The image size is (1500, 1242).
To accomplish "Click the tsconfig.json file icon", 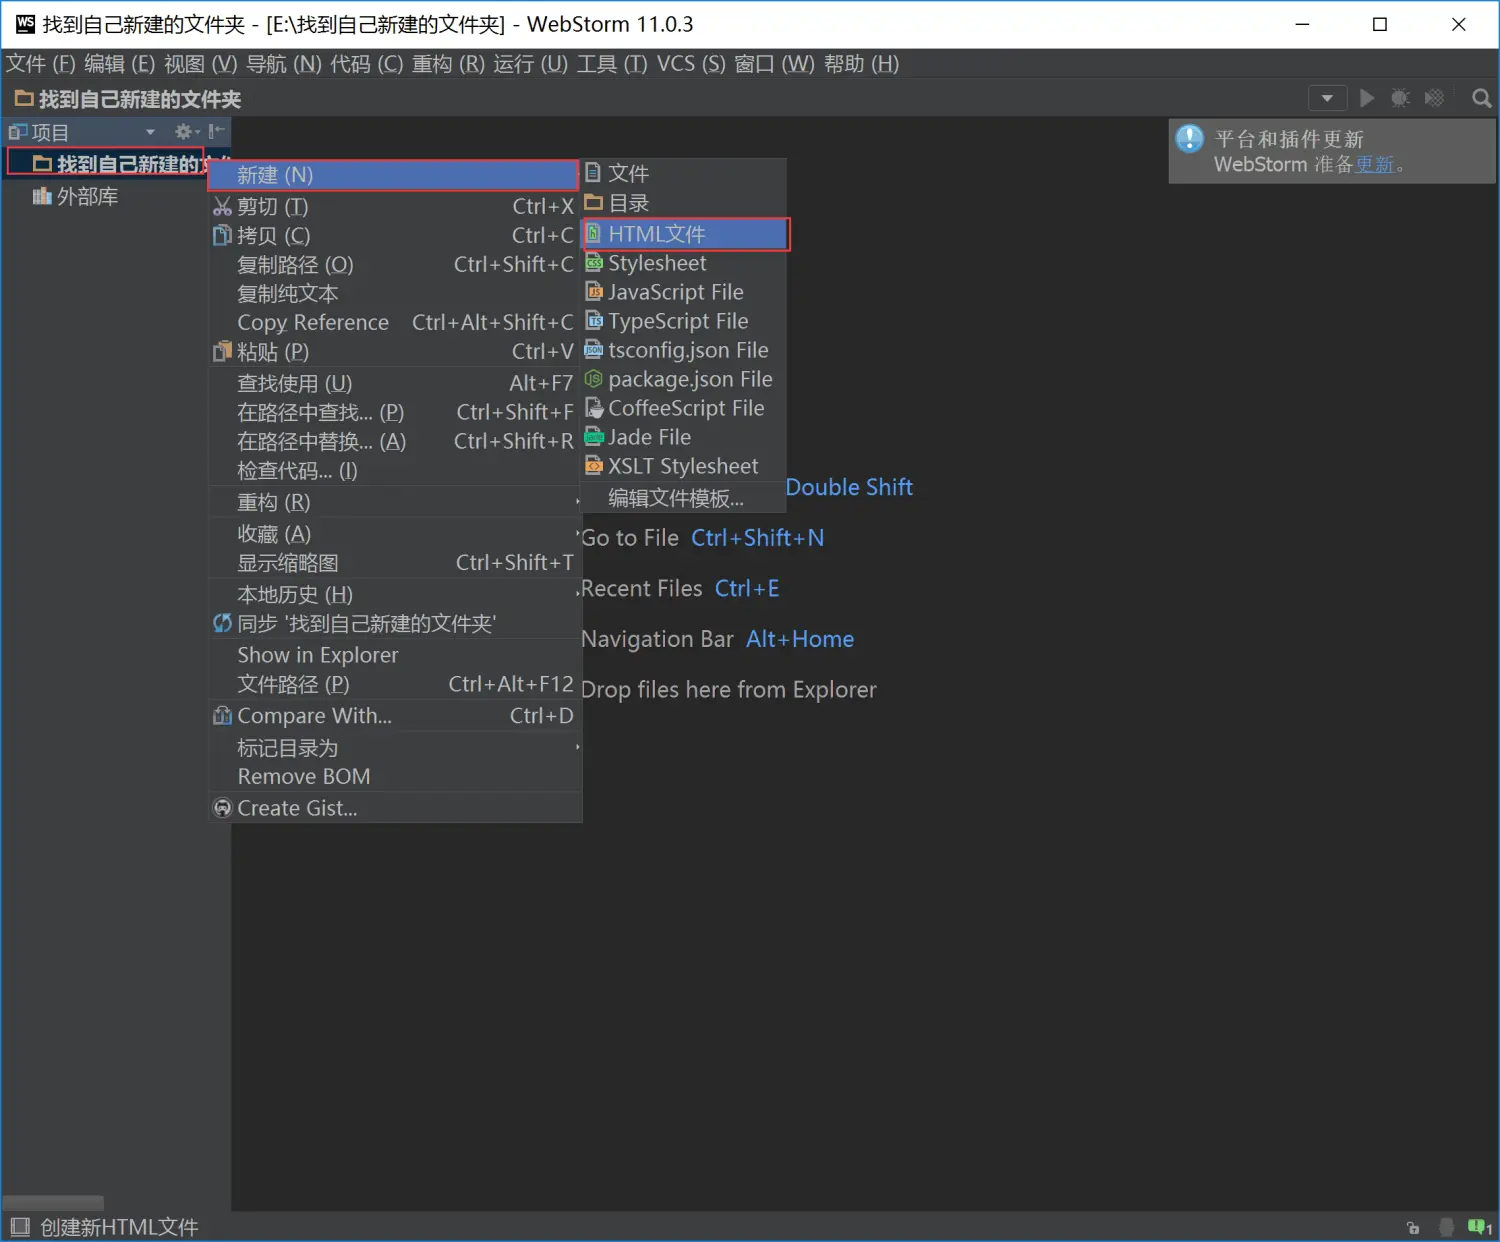I will [594, 350].
